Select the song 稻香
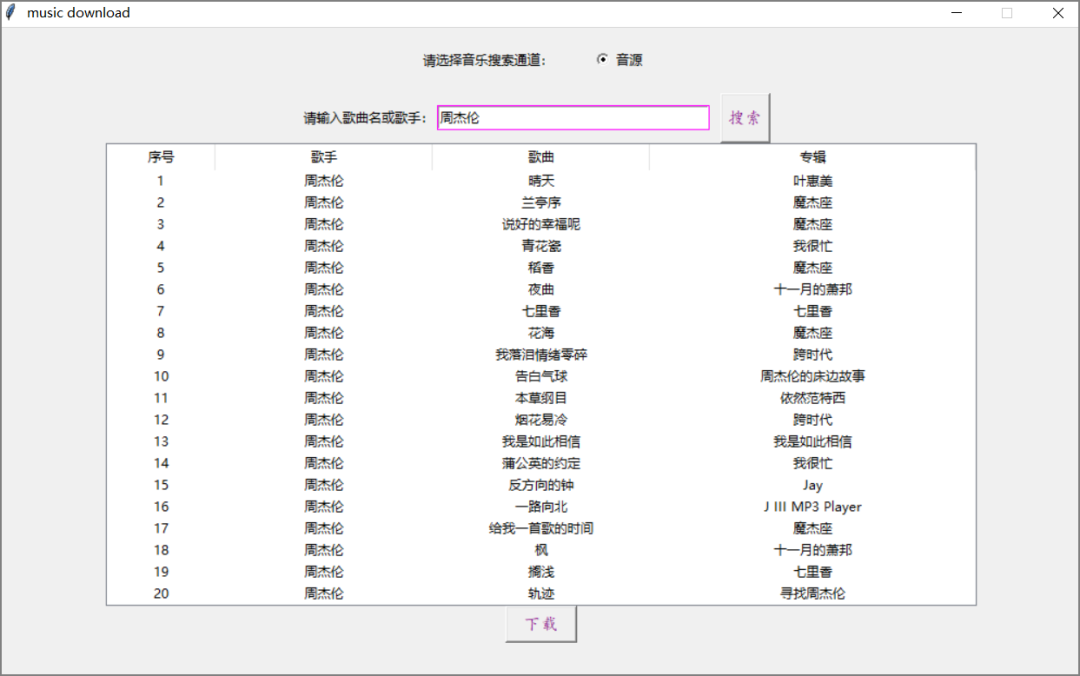 [540, 267]
